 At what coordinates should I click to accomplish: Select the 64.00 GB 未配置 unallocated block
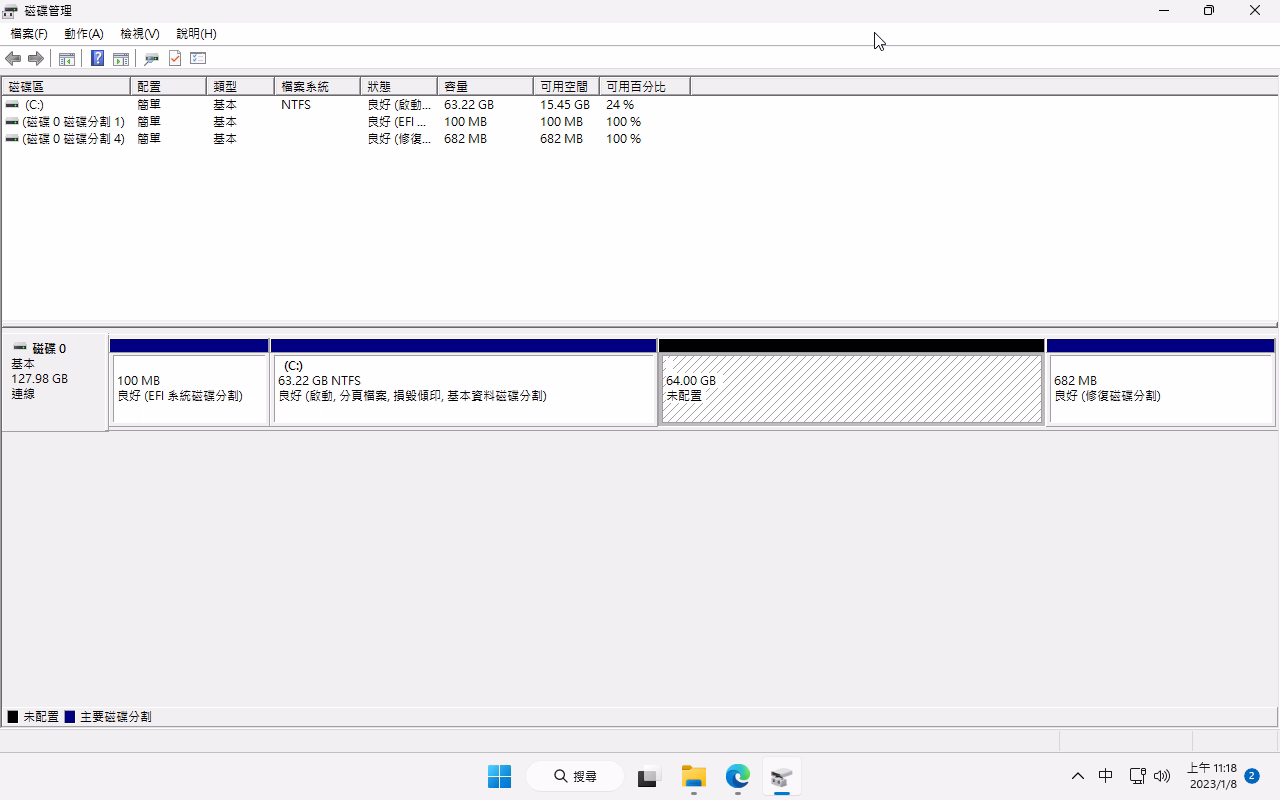(x=852, y=382)
